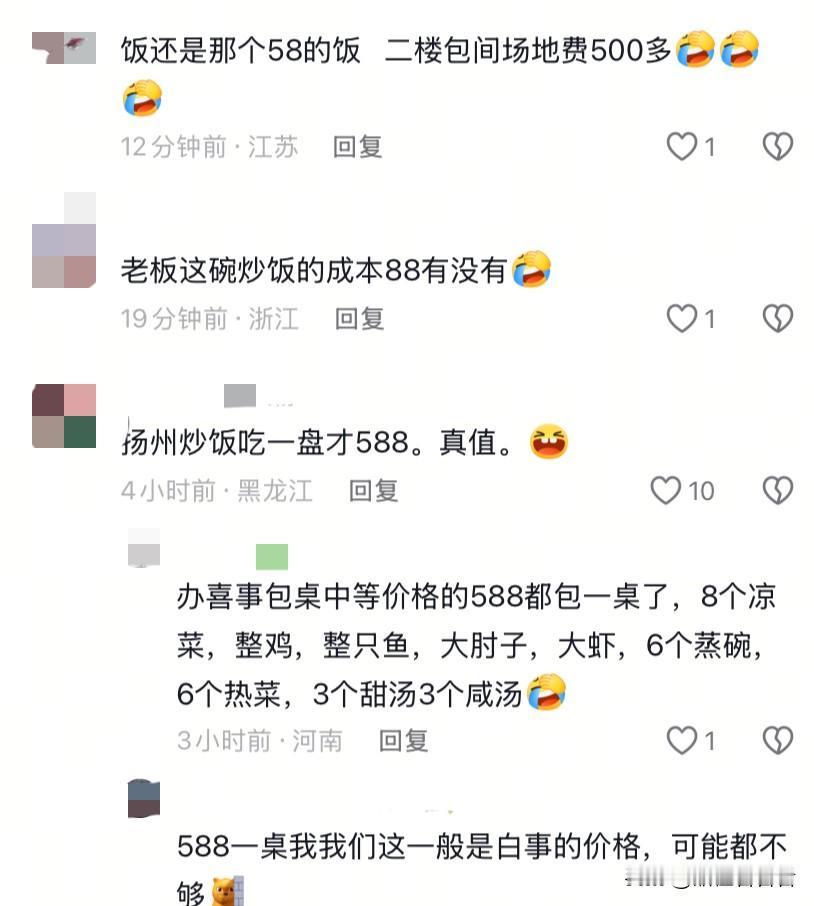Like the Henan wedding banquet reply
Image resolution: width=814 pixels, height=906 pixels.
682,740
